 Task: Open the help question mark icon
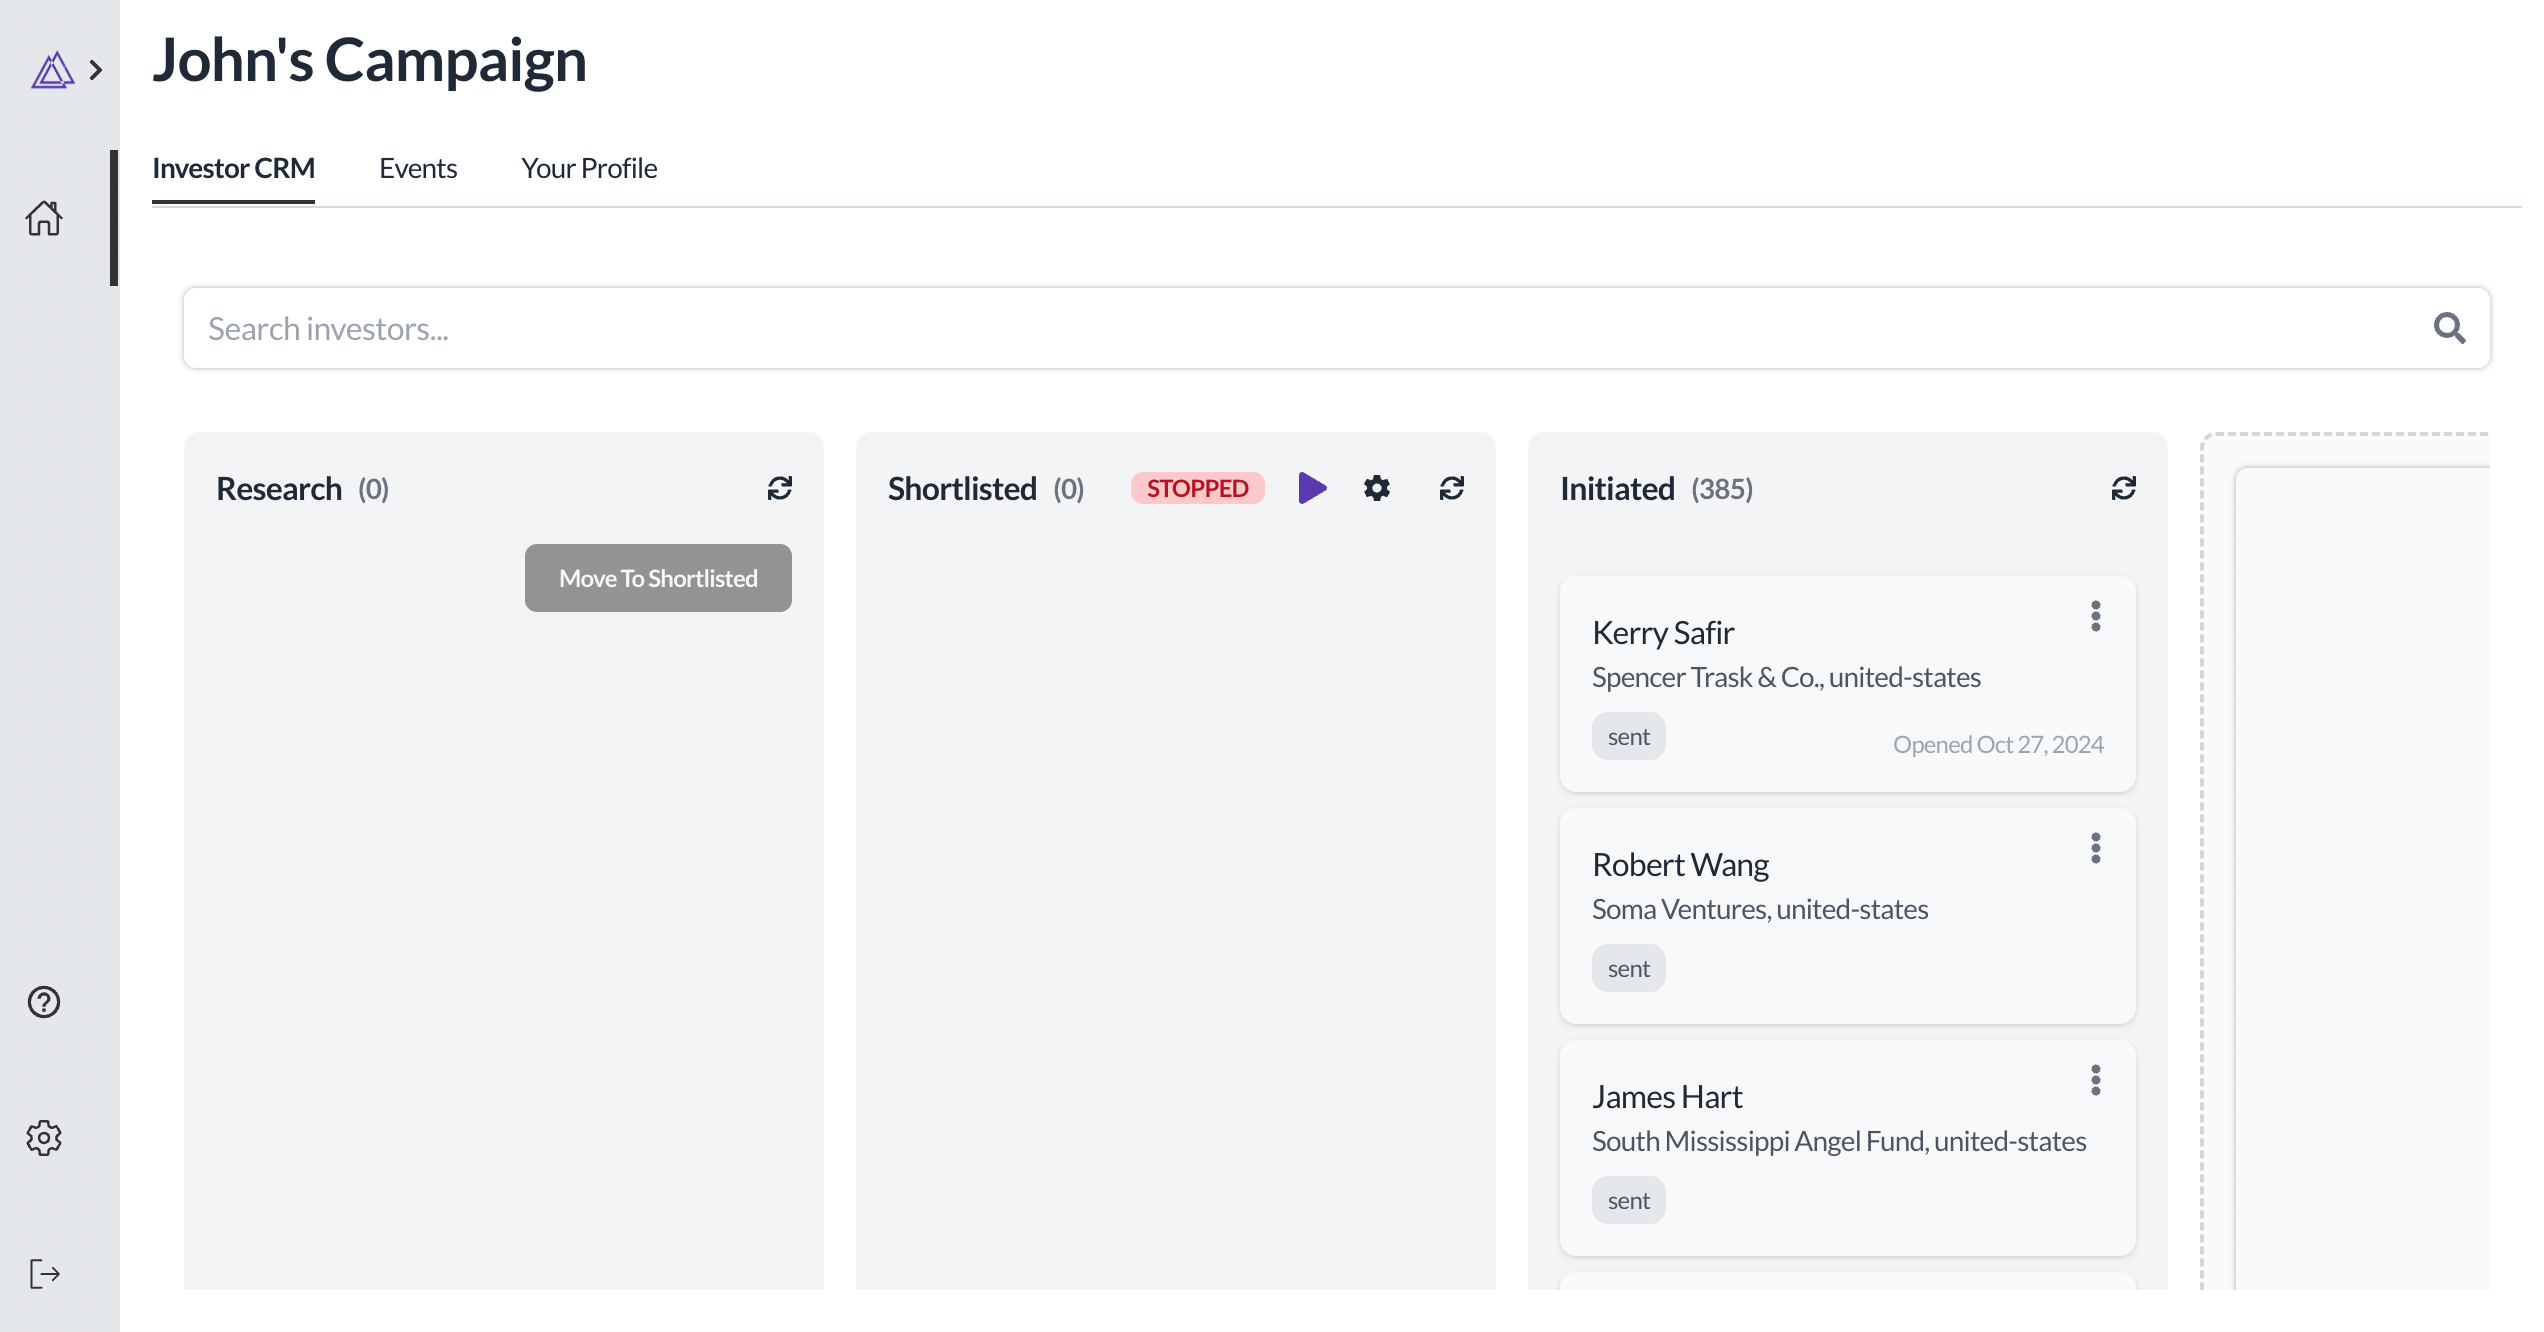(44, 1002)
